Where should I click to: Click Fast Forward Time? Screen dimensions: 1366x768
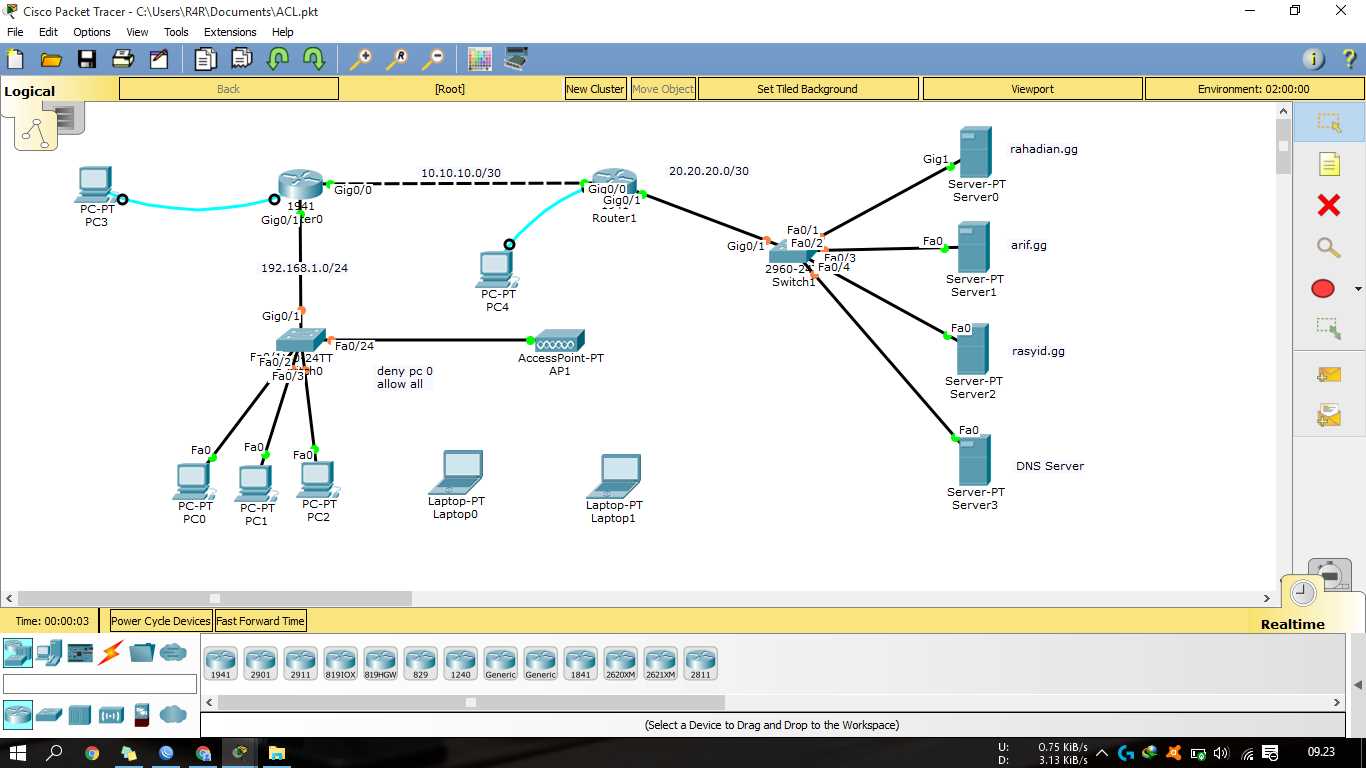pos(260,621)
